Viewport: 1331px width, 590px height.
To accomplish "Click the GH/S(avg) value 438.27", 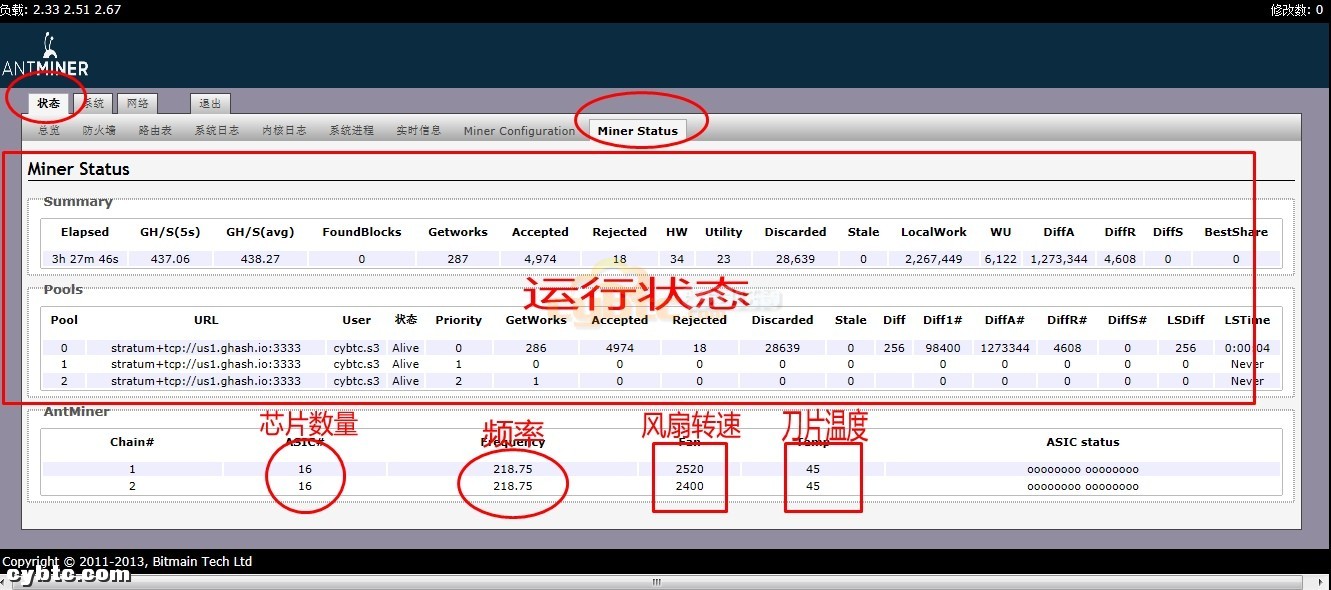I will 260,259.
